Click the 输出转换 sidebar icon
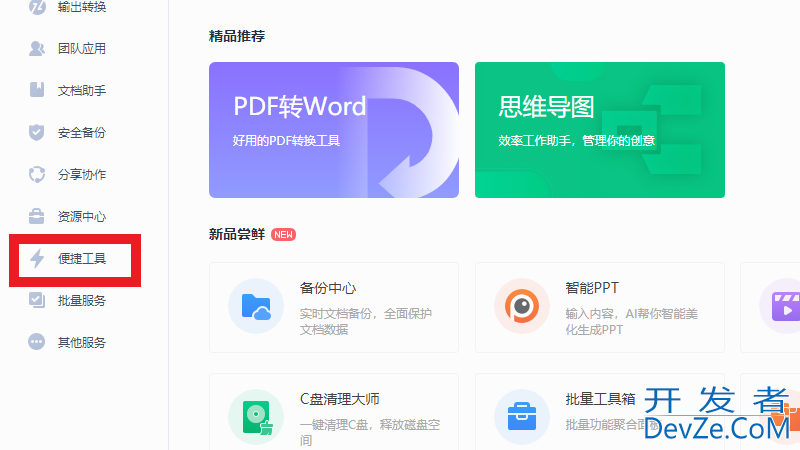 [x=37, y=7]
